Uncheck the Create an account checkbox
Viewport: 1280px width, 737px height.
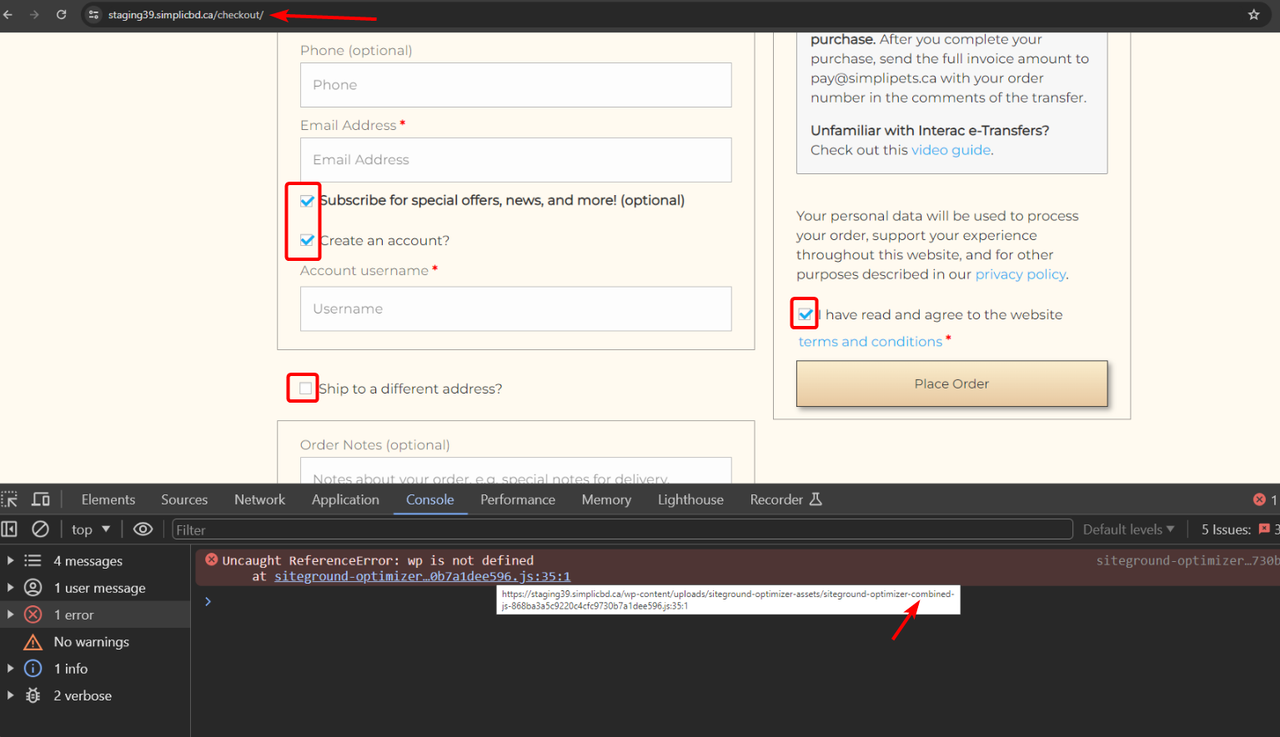(x=307, y=240)
